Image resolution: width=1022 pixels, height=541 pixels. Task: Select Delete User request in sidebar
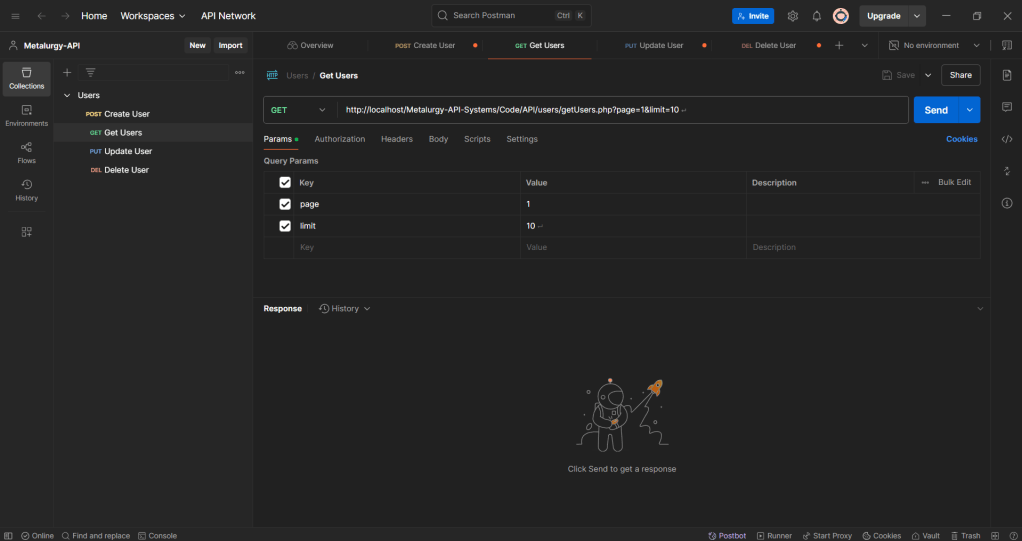126,170
